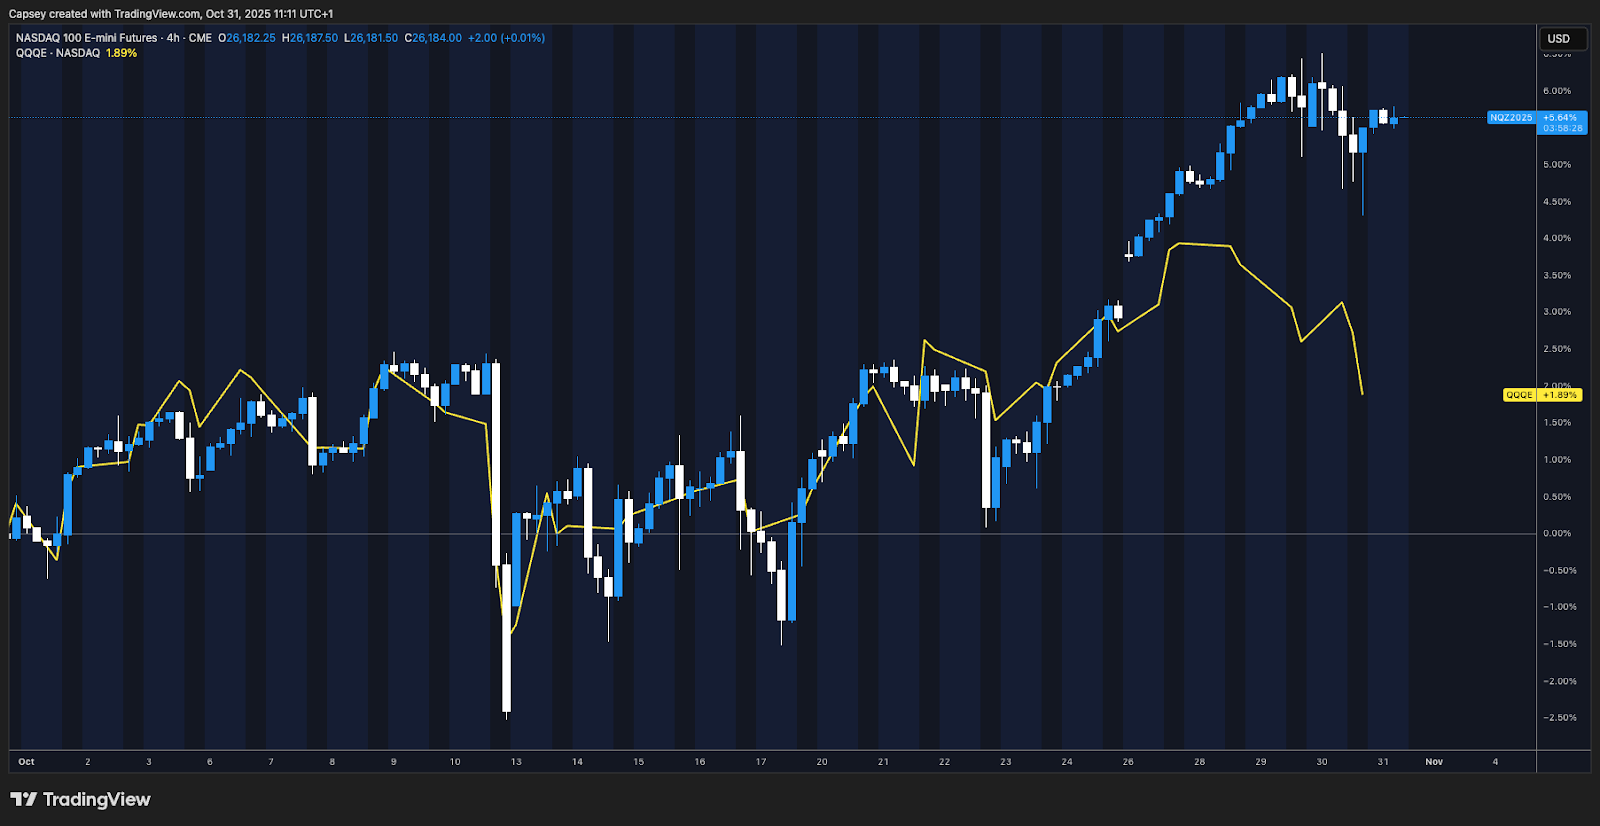Click the +5.64% price scale tag
1600x826 pixels.
click(1560, 117)
